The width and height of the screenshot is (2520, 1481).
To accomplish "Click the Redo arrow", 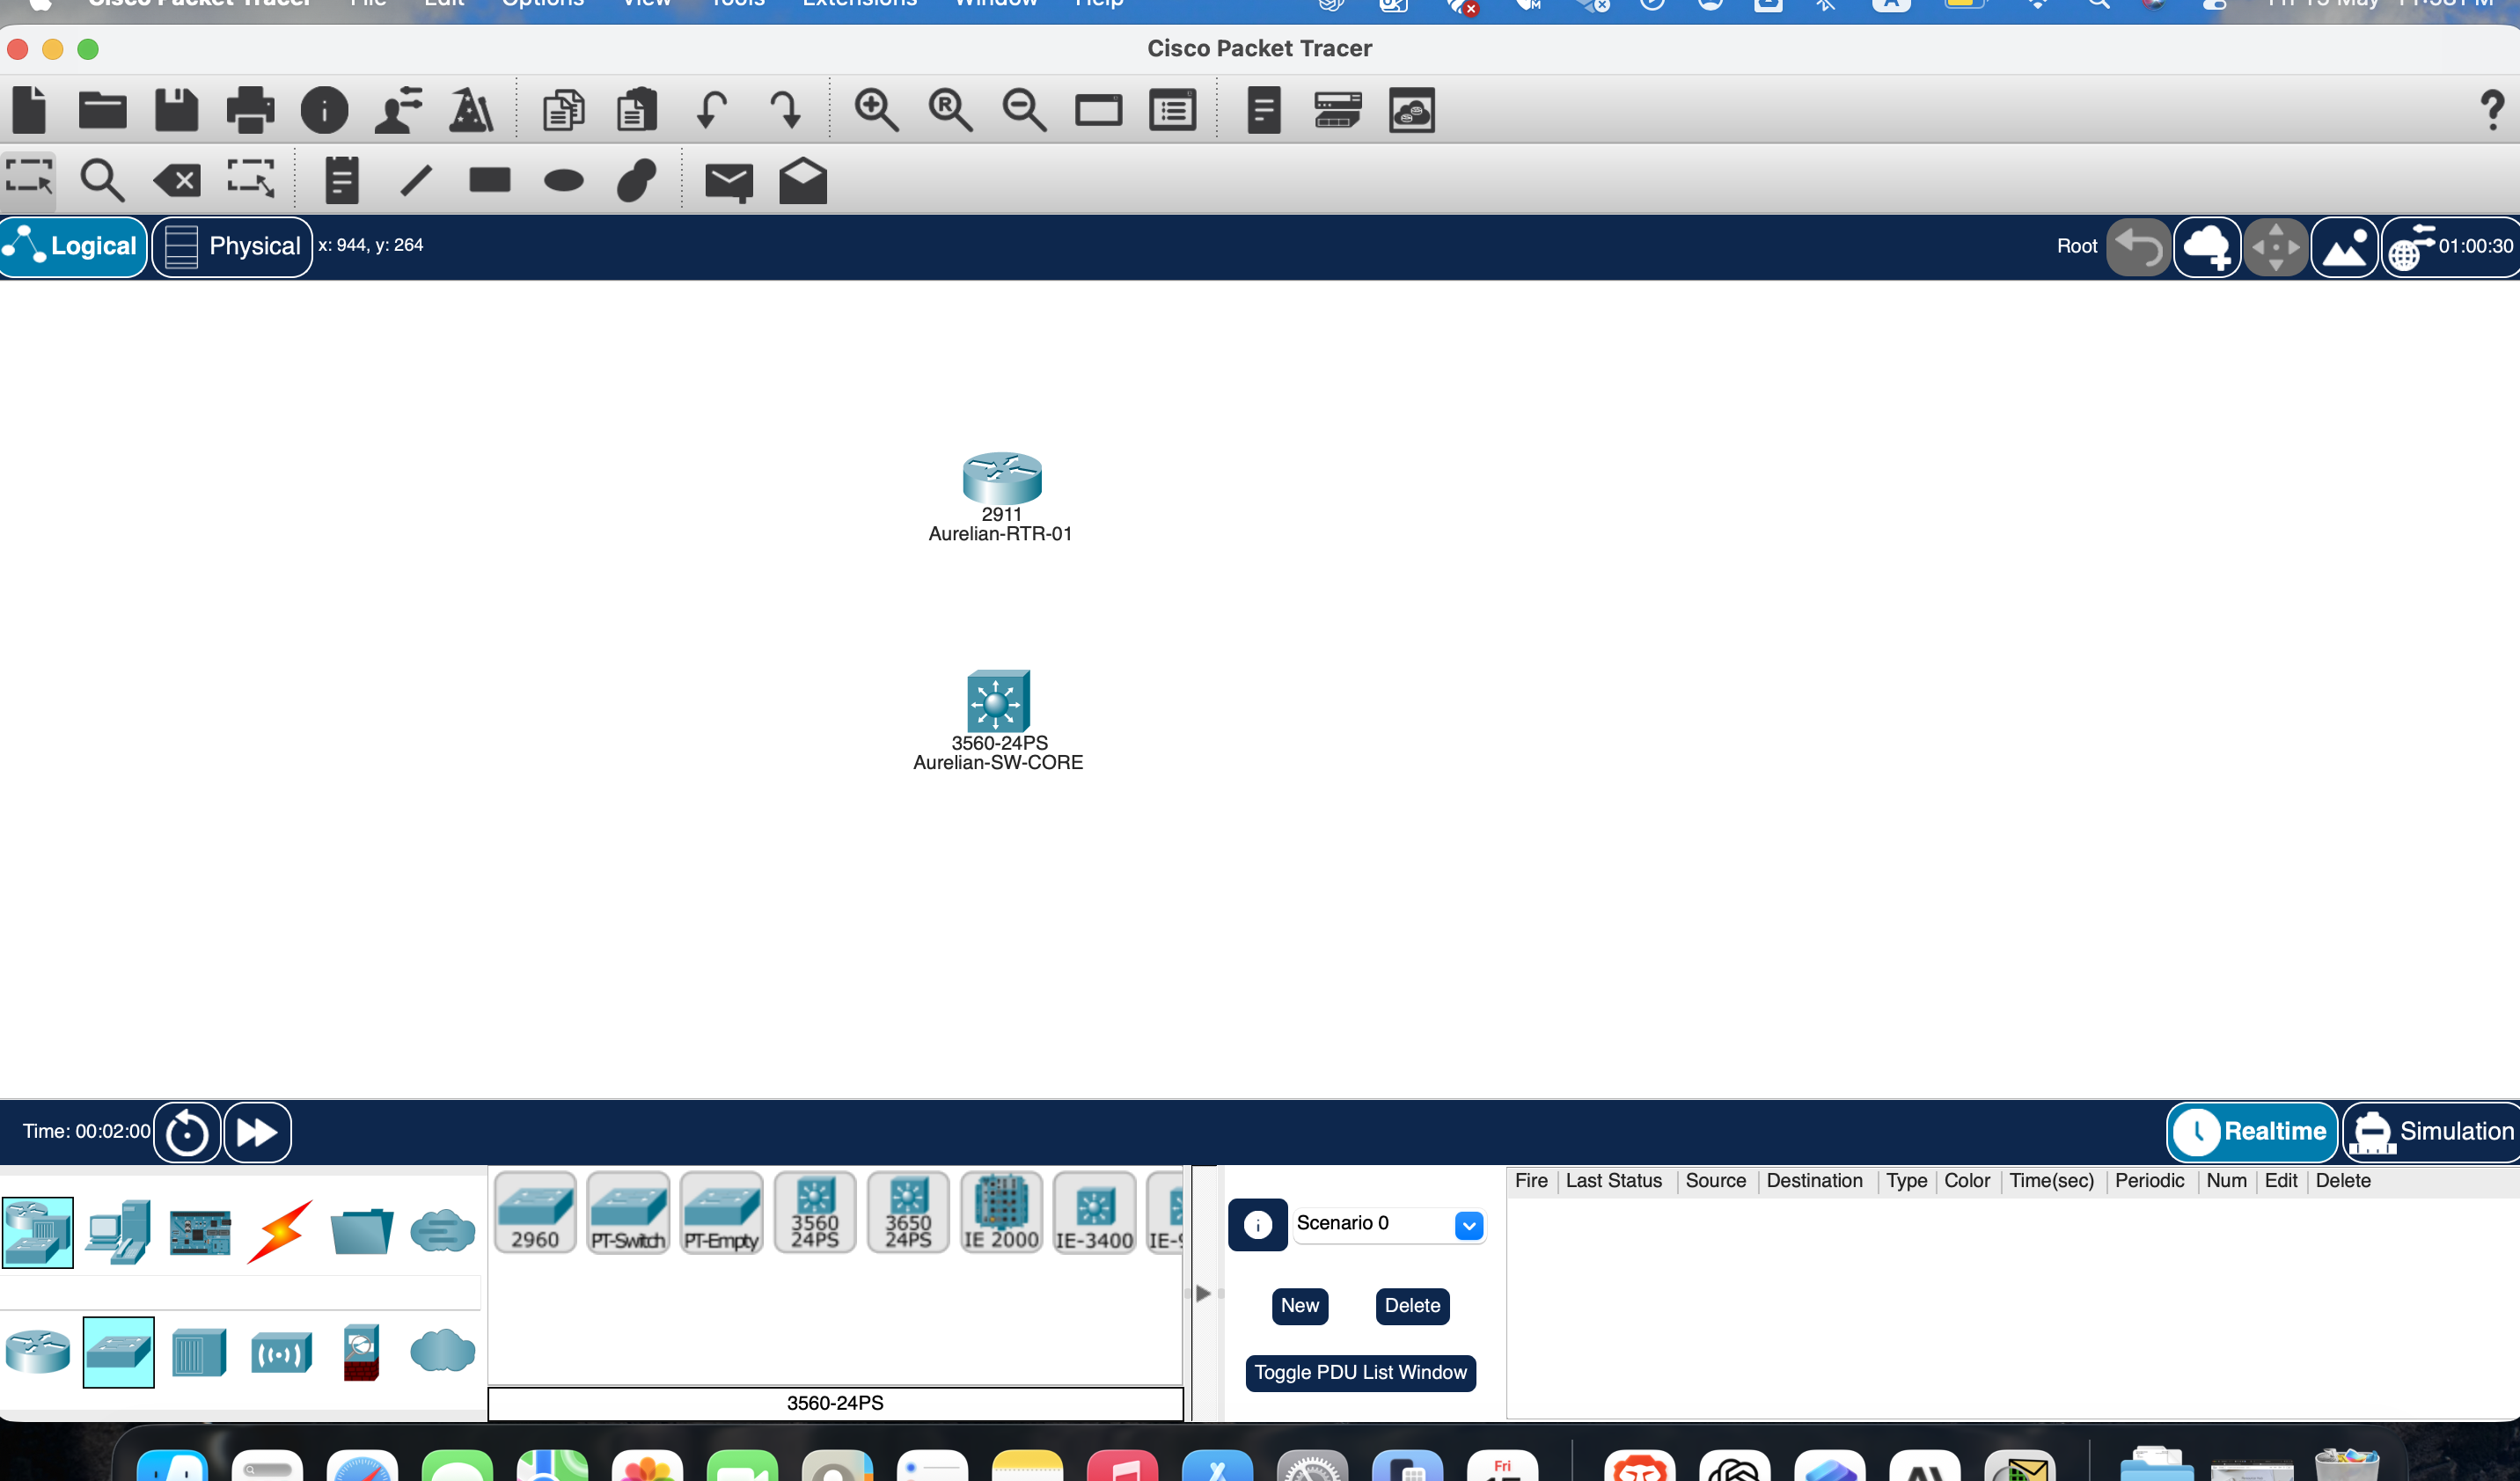I will point(785,110).
